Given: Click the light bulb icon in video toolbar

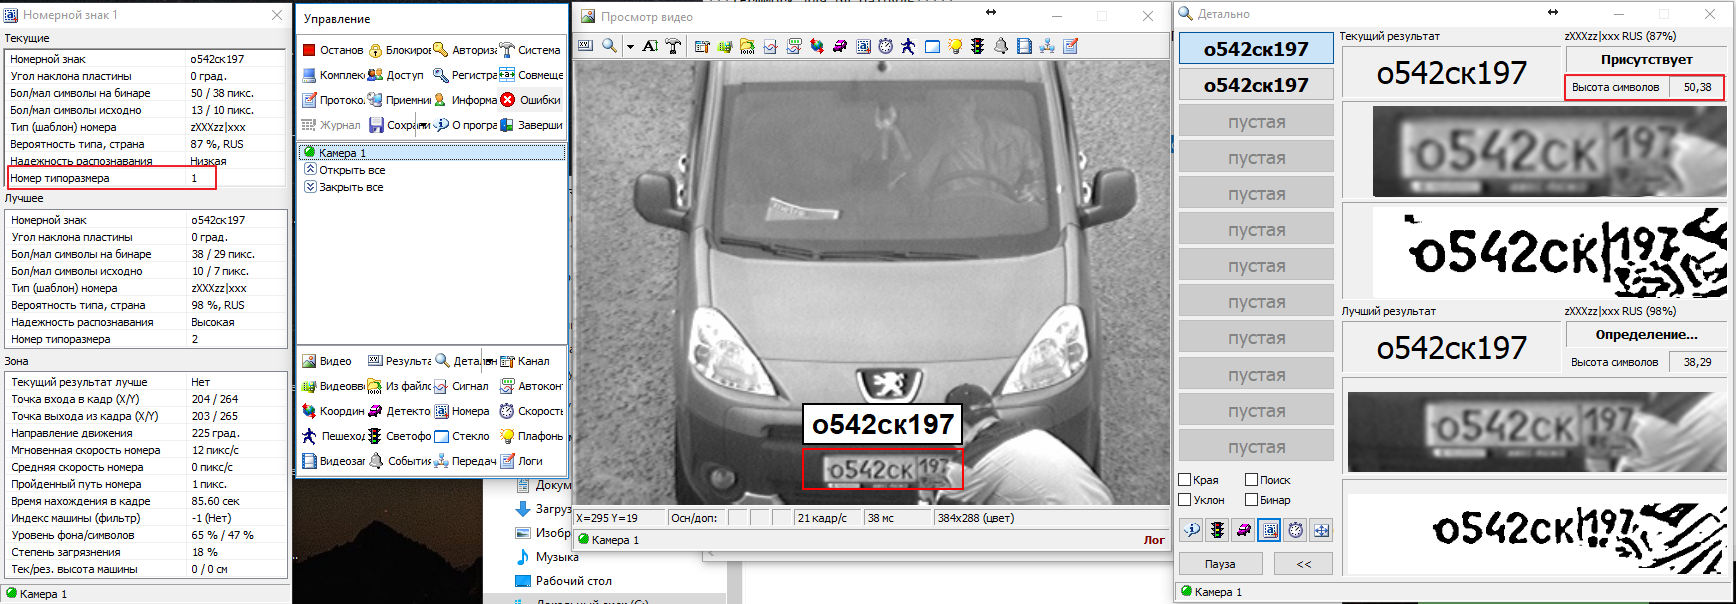Looking at the screenshot, I should pyautogui.click(x=954, y=46).
